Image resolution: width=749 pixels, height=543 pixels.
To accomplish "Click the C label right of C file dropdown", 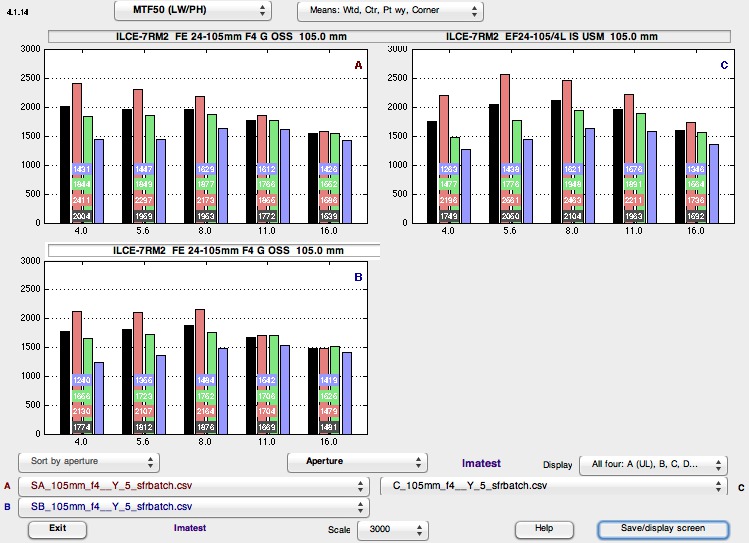I will (x=741, y=488).
